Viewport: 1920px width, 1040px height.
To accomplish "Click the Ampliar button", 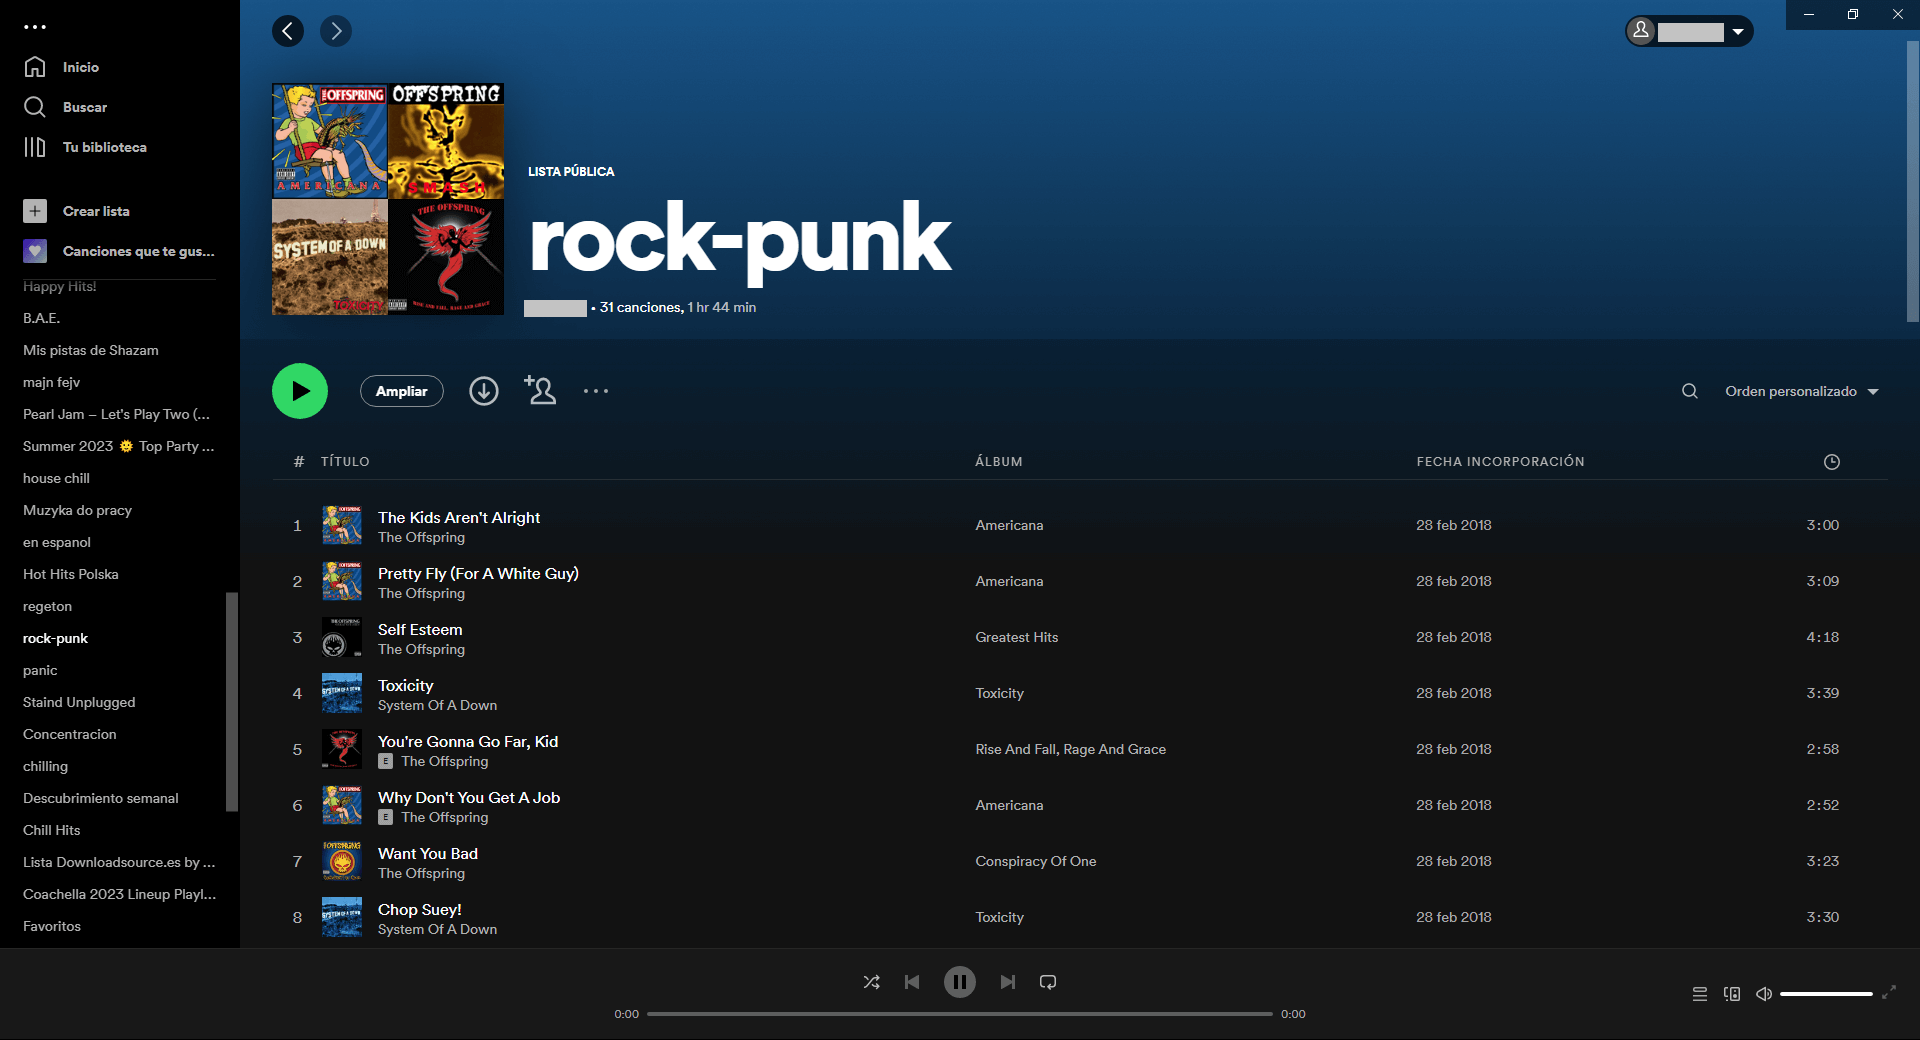I will click(402, 391).
